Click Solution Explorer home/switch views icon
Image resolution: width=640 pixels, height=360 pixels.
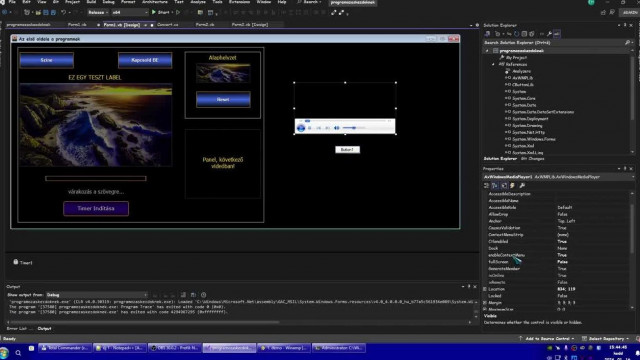487,34
